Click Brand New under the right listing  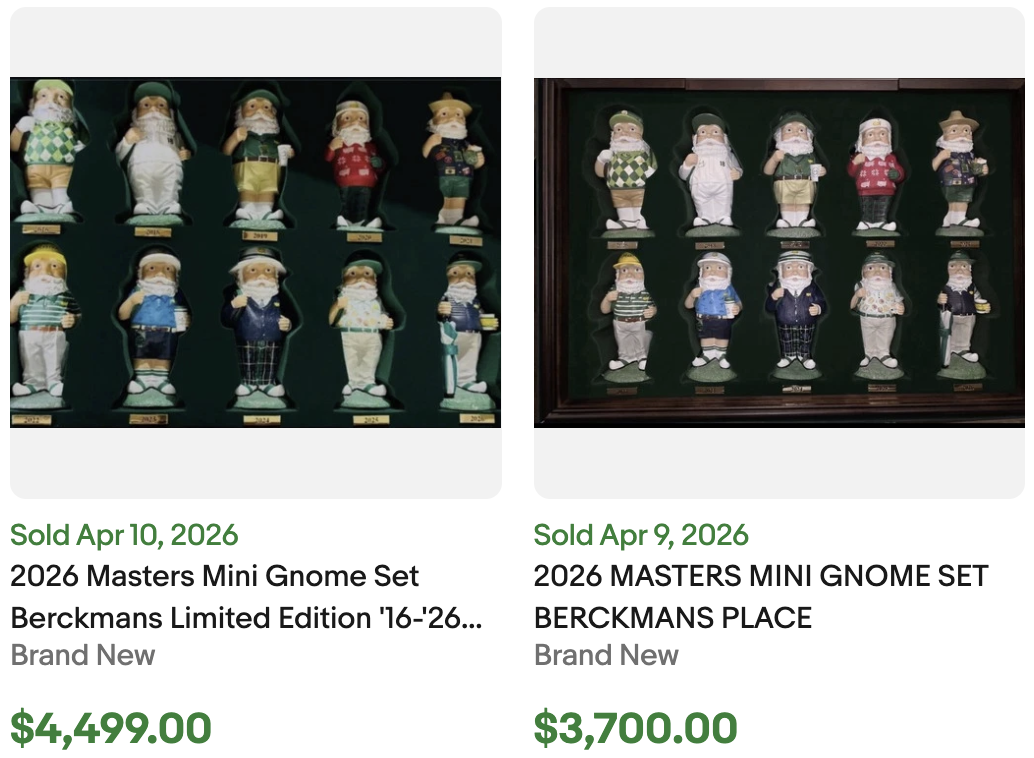(607, 655)
